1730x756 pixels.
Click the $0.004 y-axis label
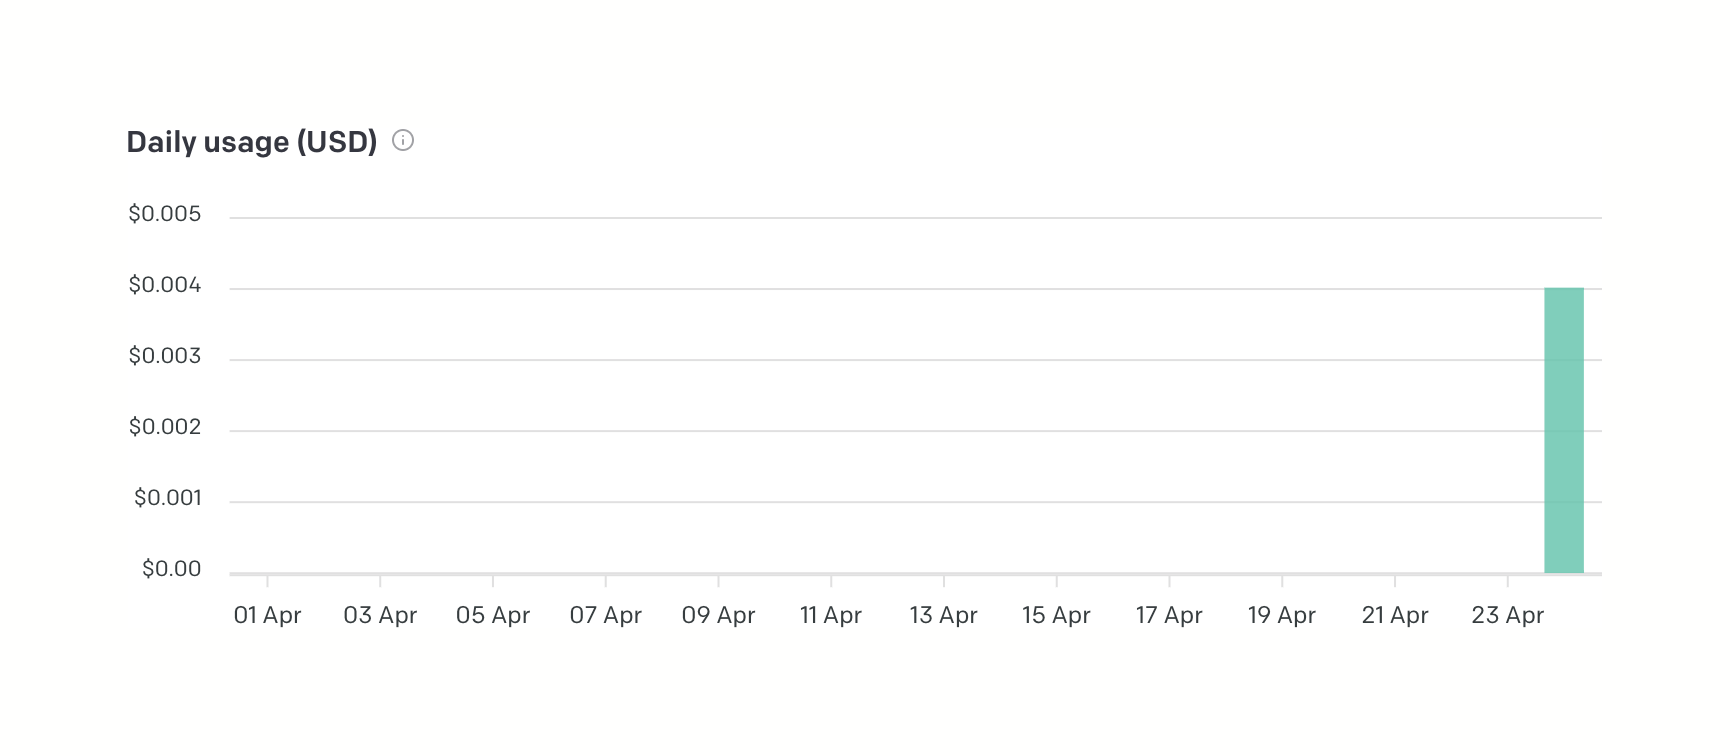(x=165, y=286)
